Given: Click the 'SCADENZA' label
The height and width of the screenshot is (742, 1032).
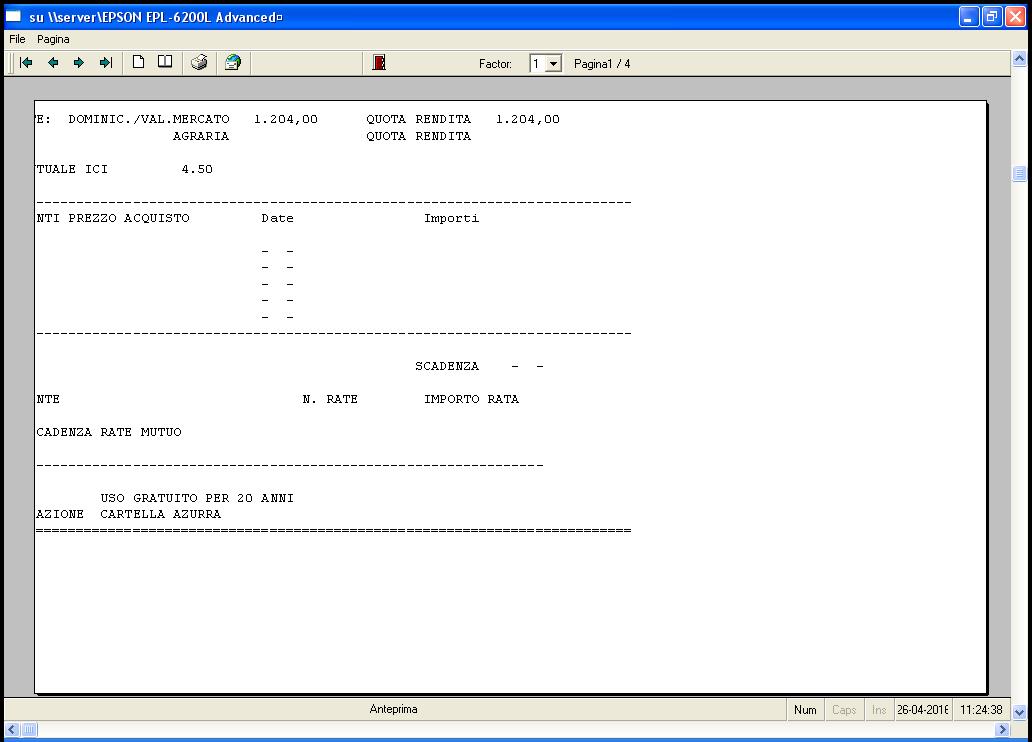Looking at the screenshot, I should click(447, 366).
